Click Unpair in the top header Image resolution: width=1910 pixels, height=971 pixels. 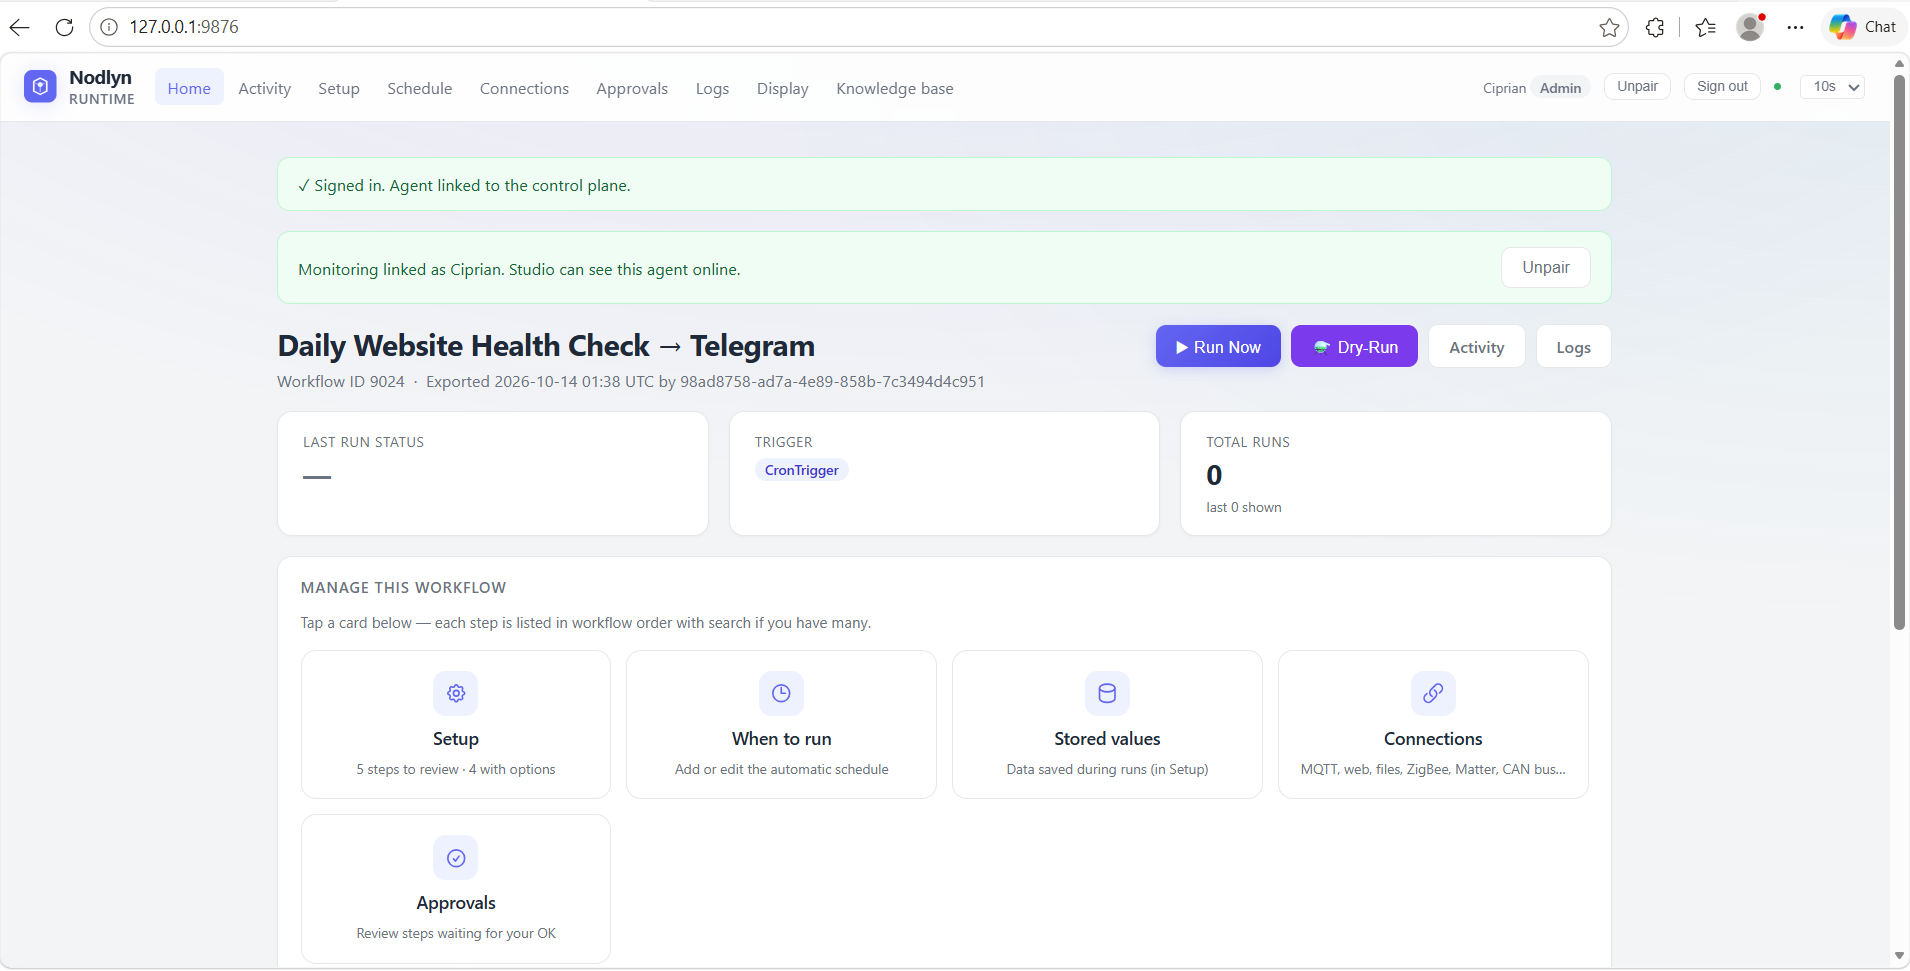click(x=1637, y=87)
